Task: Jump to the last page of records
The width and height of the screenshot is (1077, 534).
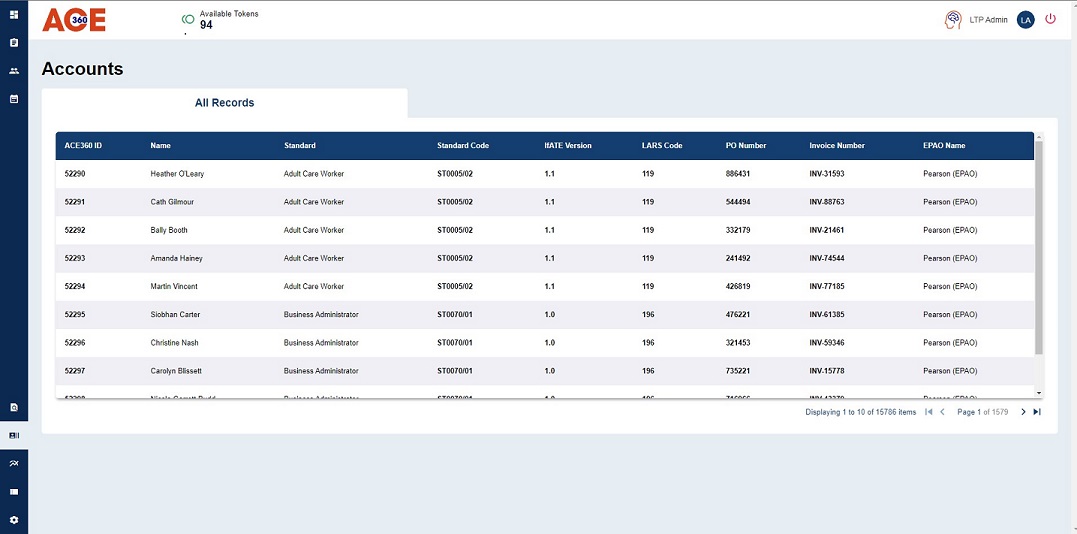Action: (1037, 412)
